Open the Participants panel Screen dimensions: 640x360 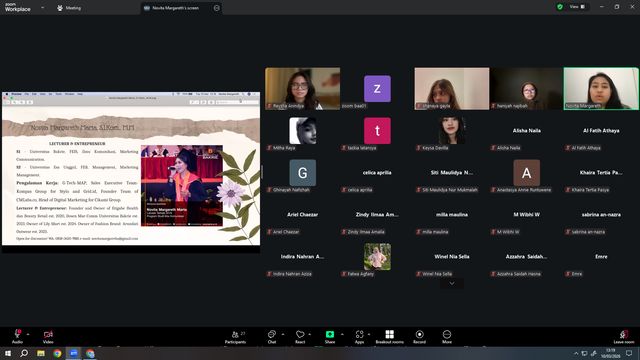pos(235,337)
